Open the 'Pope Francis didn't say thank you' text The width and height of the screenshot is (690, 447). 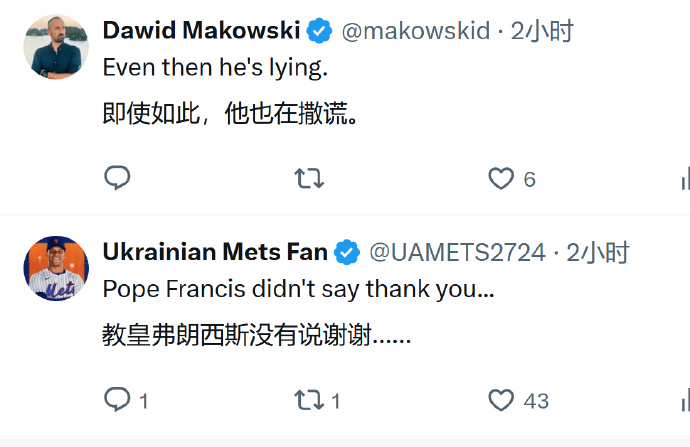(298, 289)
